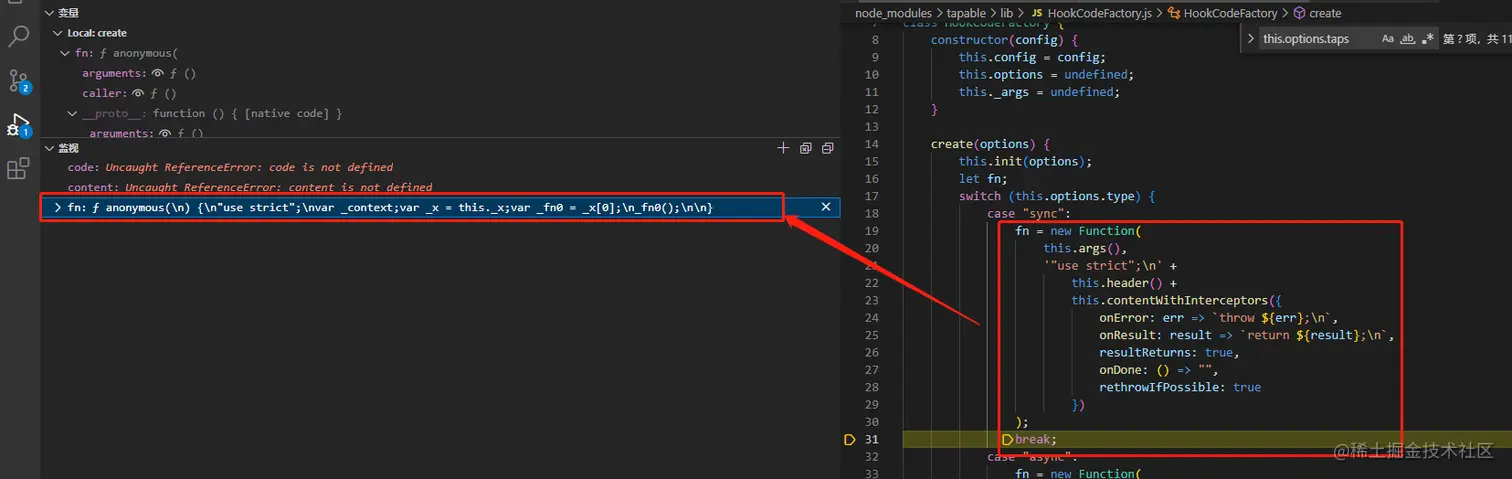The height and width of the screenshot is (479, 1512).
Task: Click the node_modules breadcrumb
Action: click(893, 13)
